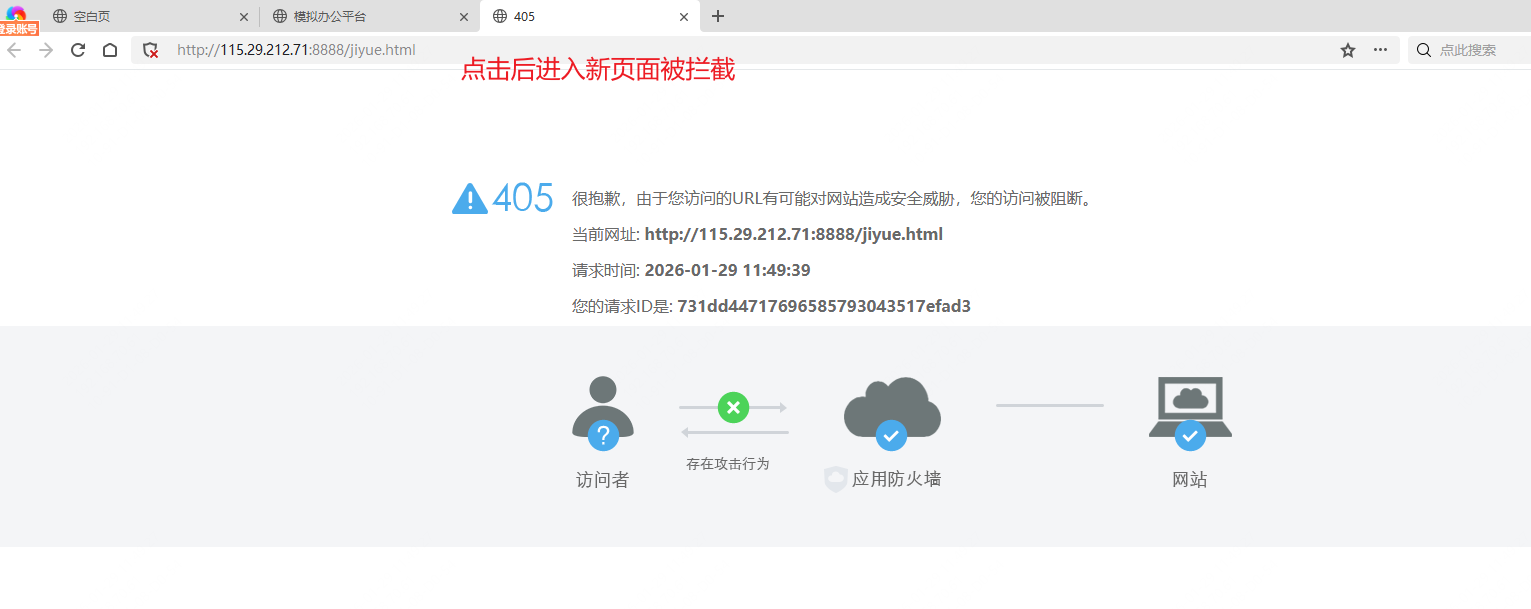
Task: Select the 405 tab
Action: pyautogui.click(x=590, y=17)
